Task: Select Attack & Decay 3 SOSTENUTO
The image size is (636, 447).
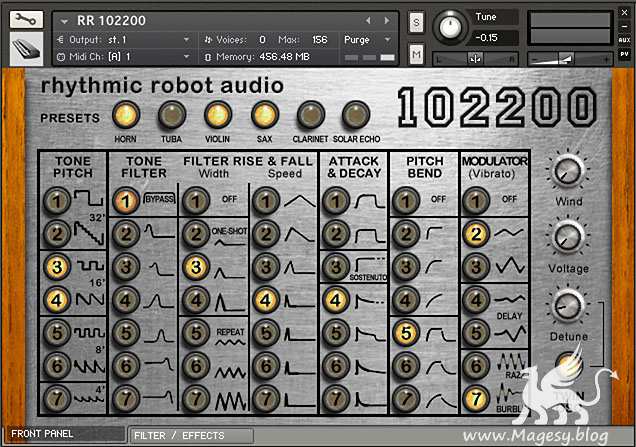Action: [336, 267]
